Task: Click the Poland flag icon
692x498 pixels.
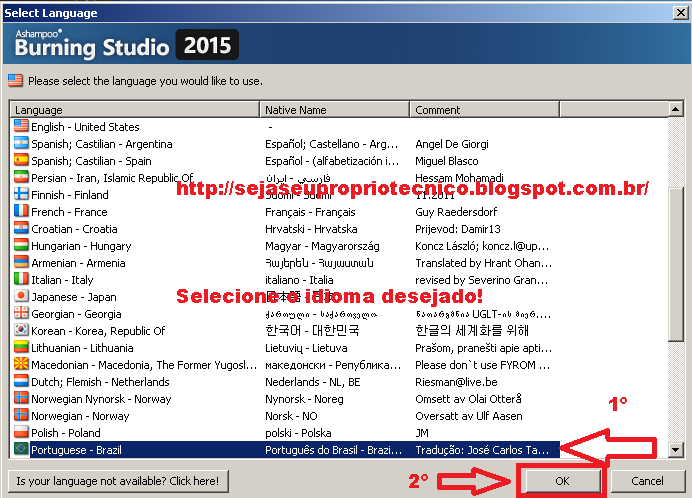Action: click(x=21, y=432)
